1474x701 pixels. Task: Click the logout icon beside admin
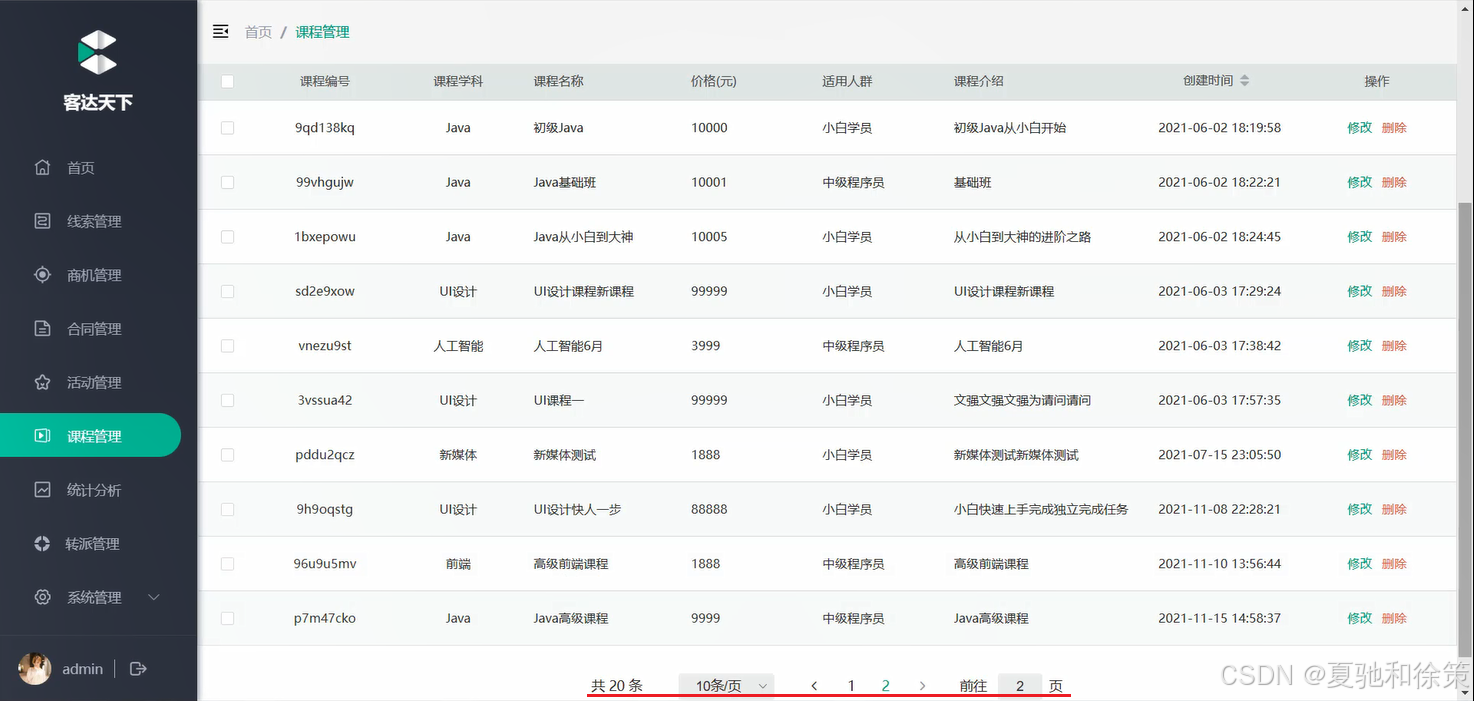pyautogui.click(x=138, y=669)
